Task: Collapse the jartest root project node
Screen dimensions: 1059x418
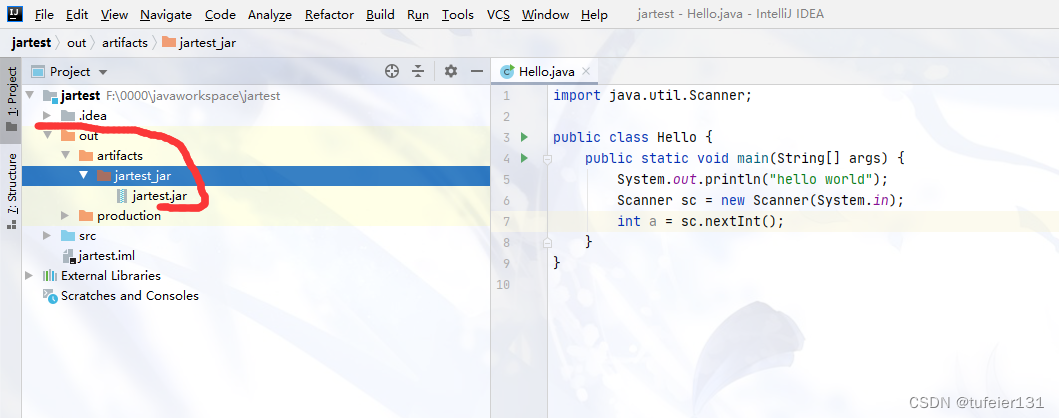Action: coord(29,95)
